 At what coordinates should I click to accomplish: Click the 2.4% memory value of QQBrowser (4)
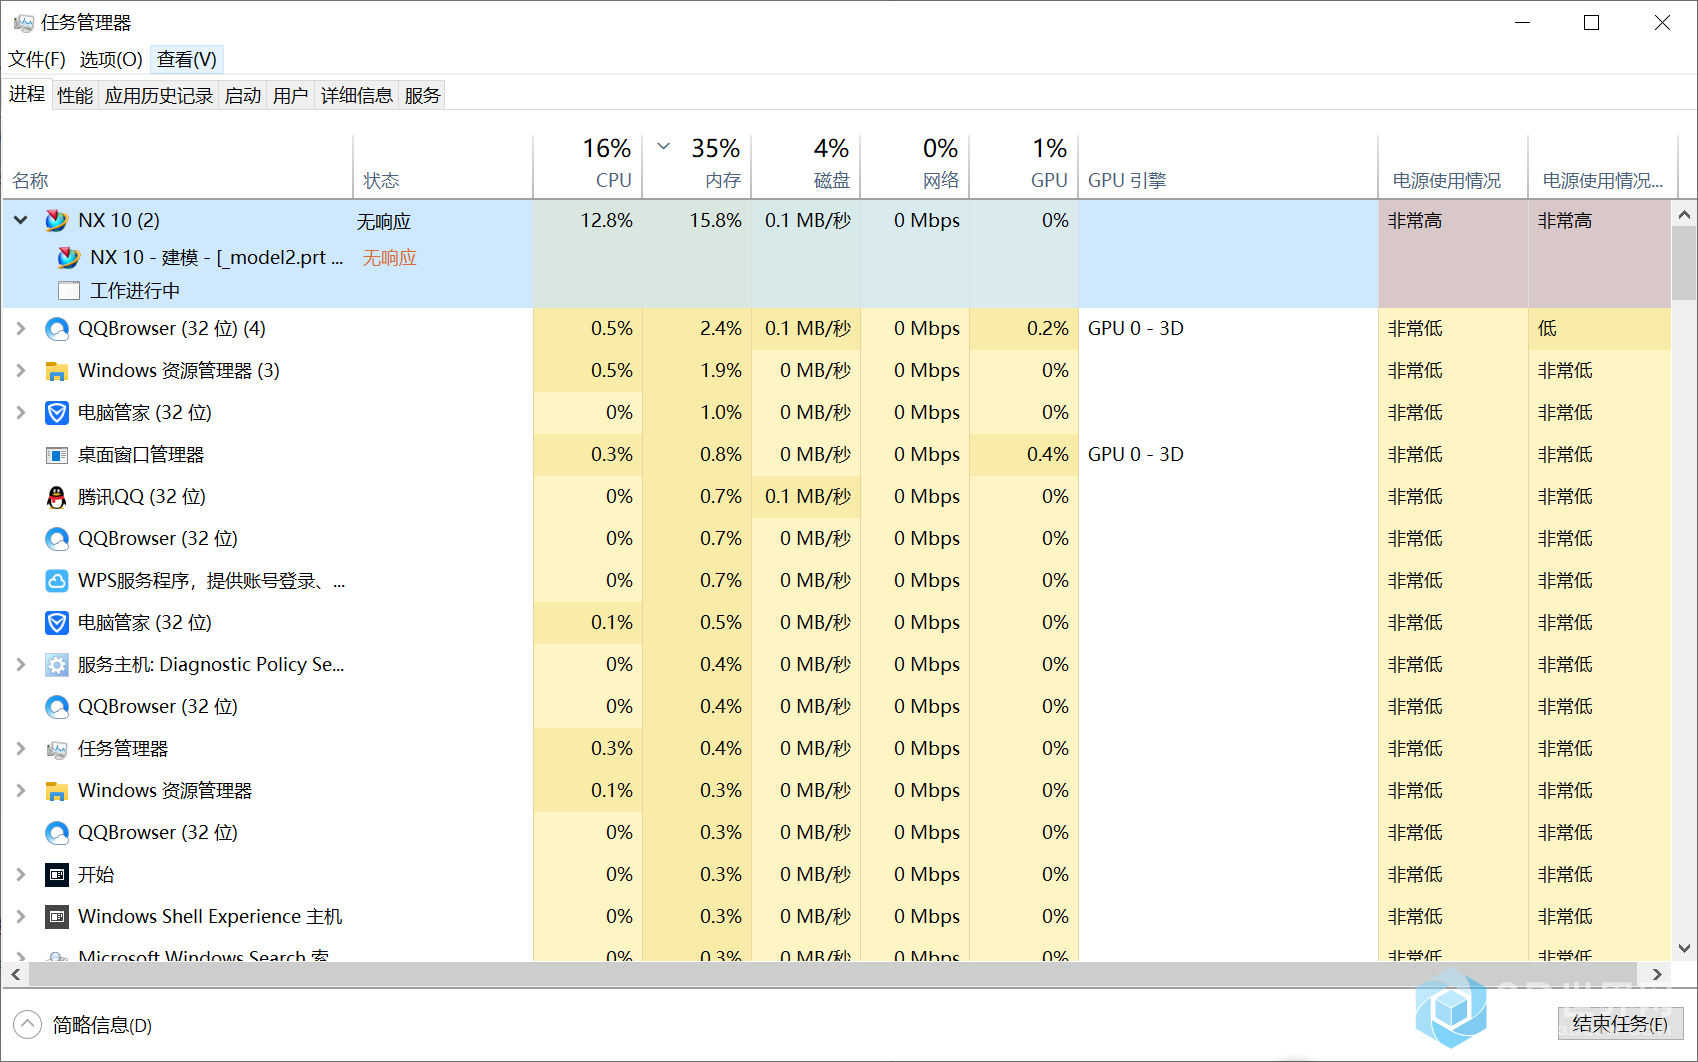pos(721,328)
